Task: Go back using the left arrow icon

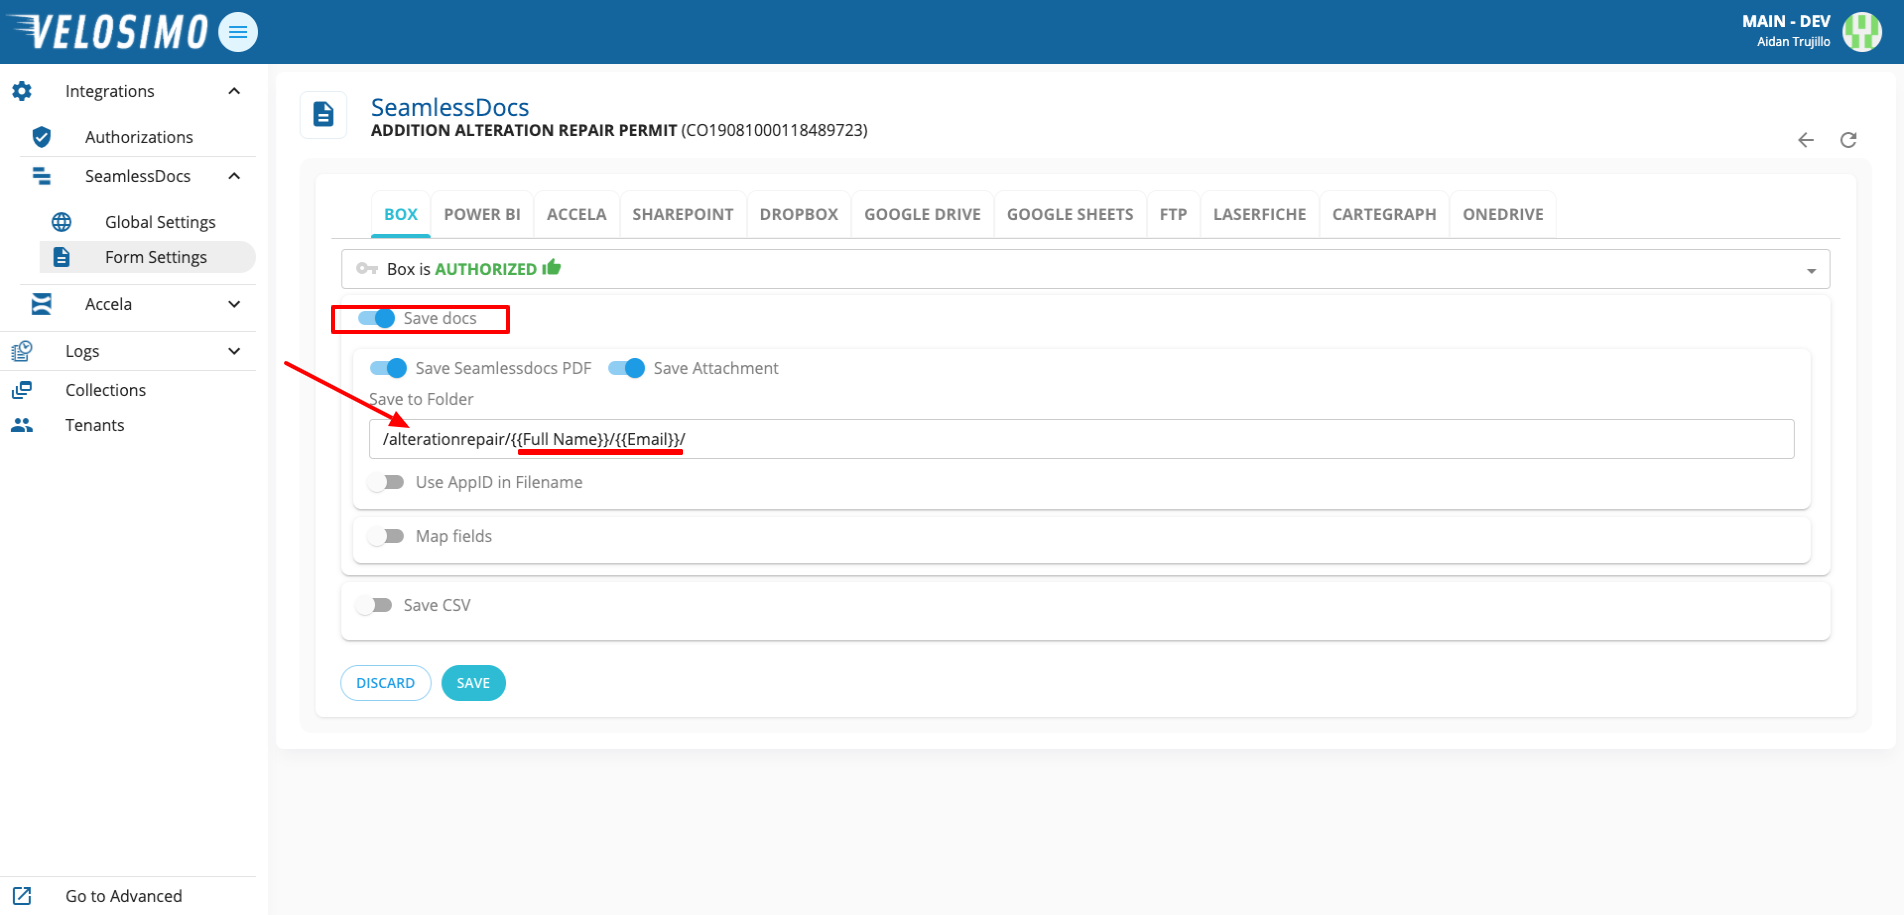Action: click(x=1806, y=140)
